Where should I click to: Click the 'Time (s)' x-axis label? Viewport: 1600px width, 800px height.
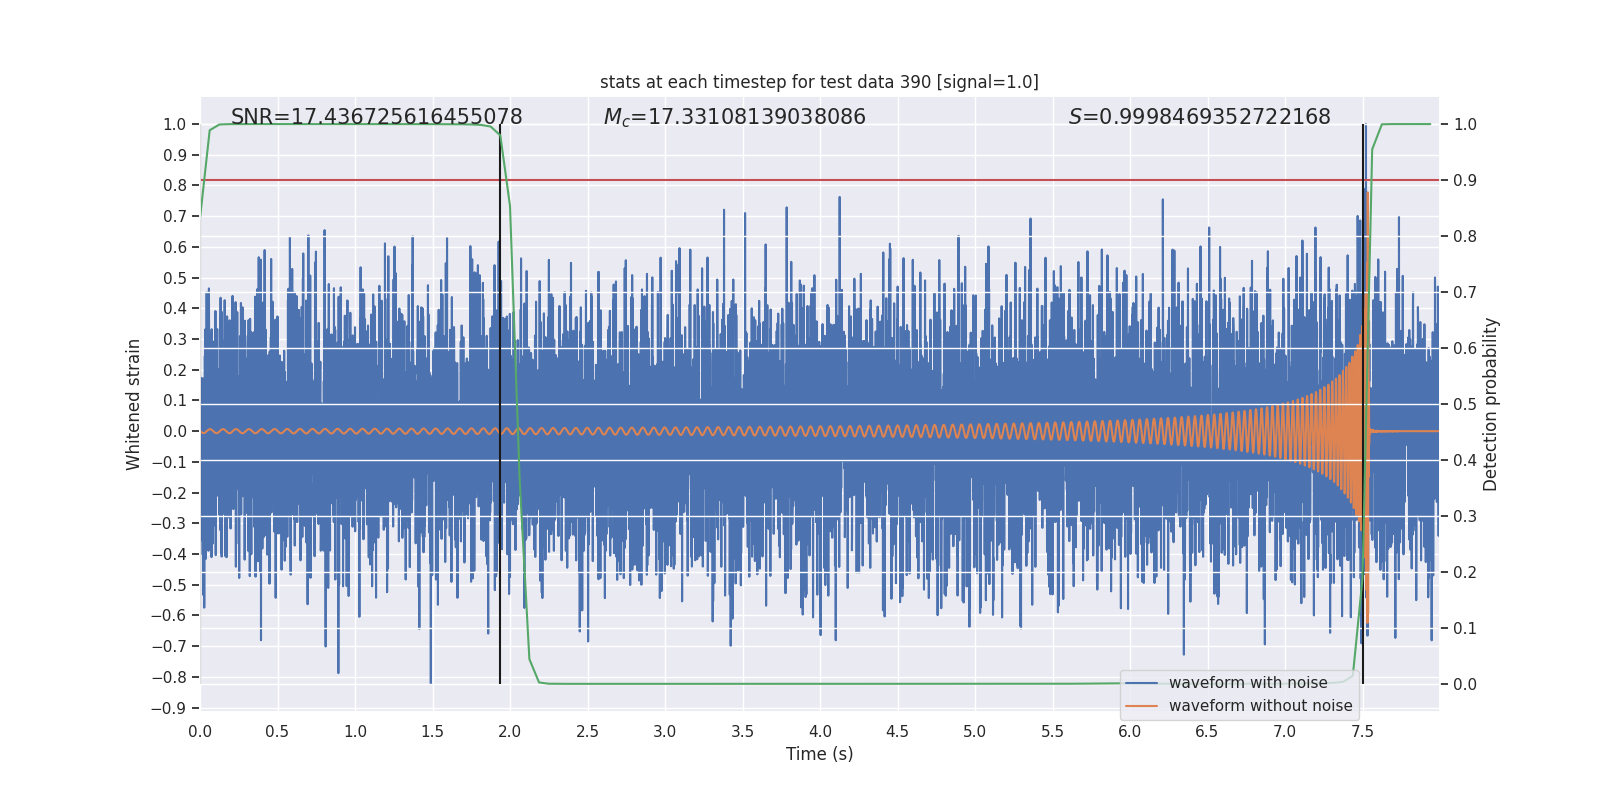819,754
